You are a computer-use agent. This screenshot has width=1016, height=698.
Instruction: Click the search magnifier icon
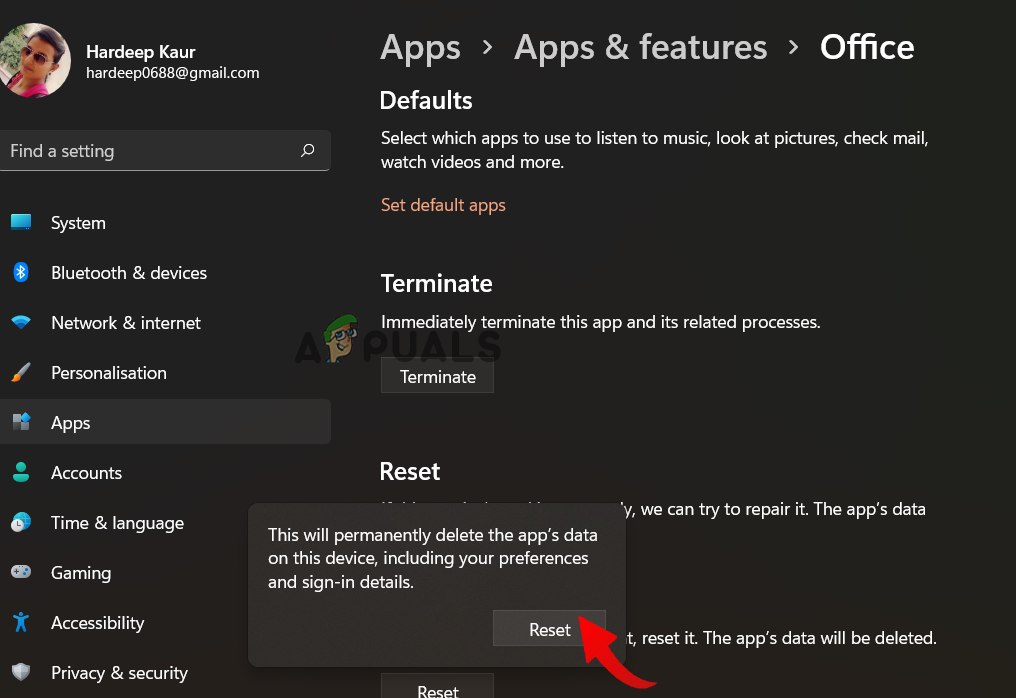click(307, 151)
